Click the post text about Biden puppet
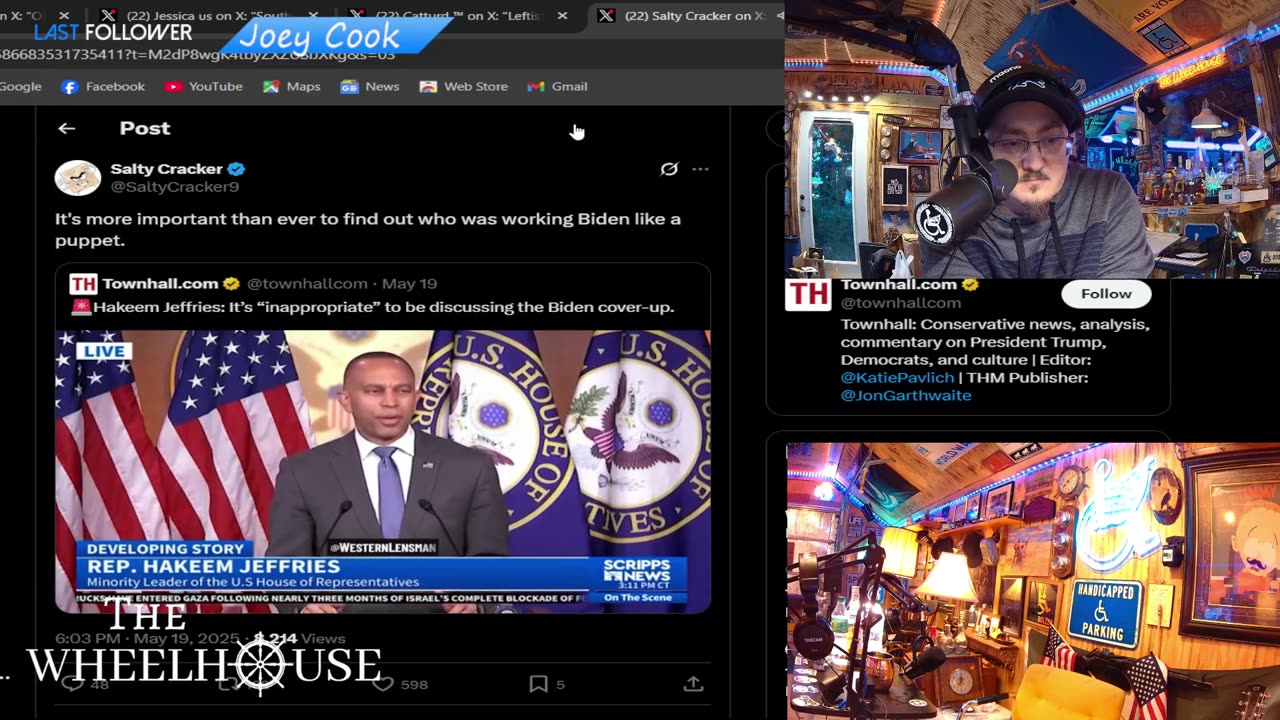Screen dimensions: 1280x720 [368, 229]
